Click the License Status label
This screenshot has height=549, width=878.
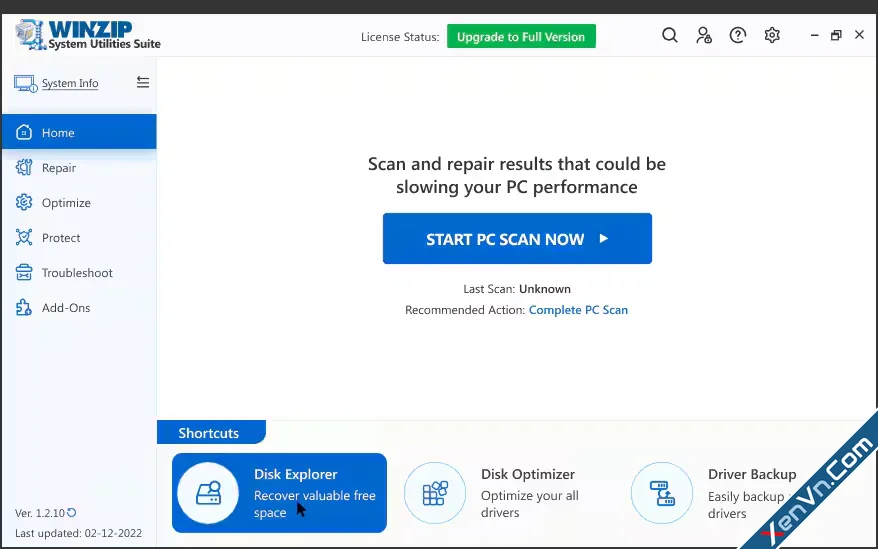[x=400, y=37]
